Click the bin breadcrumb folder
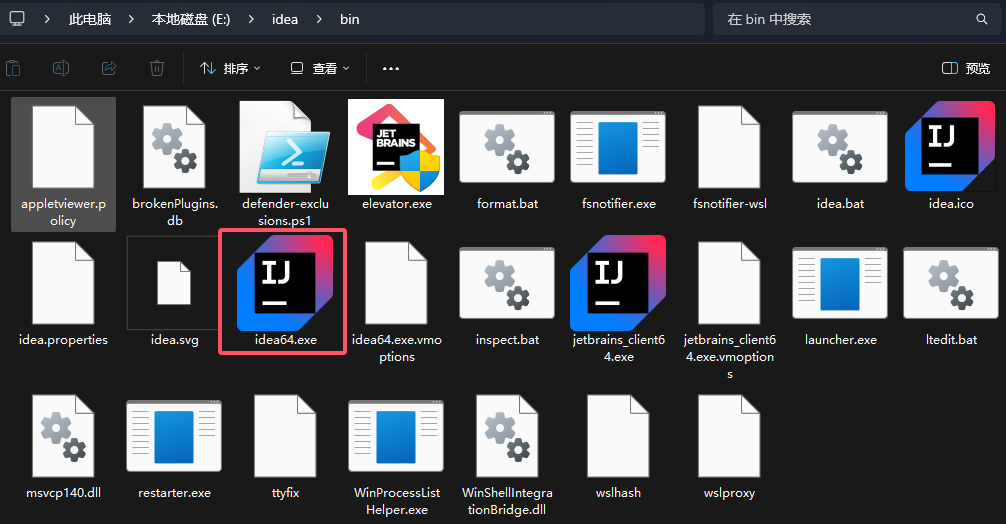Screen dimensions: 1006x524 coord(350,19)
